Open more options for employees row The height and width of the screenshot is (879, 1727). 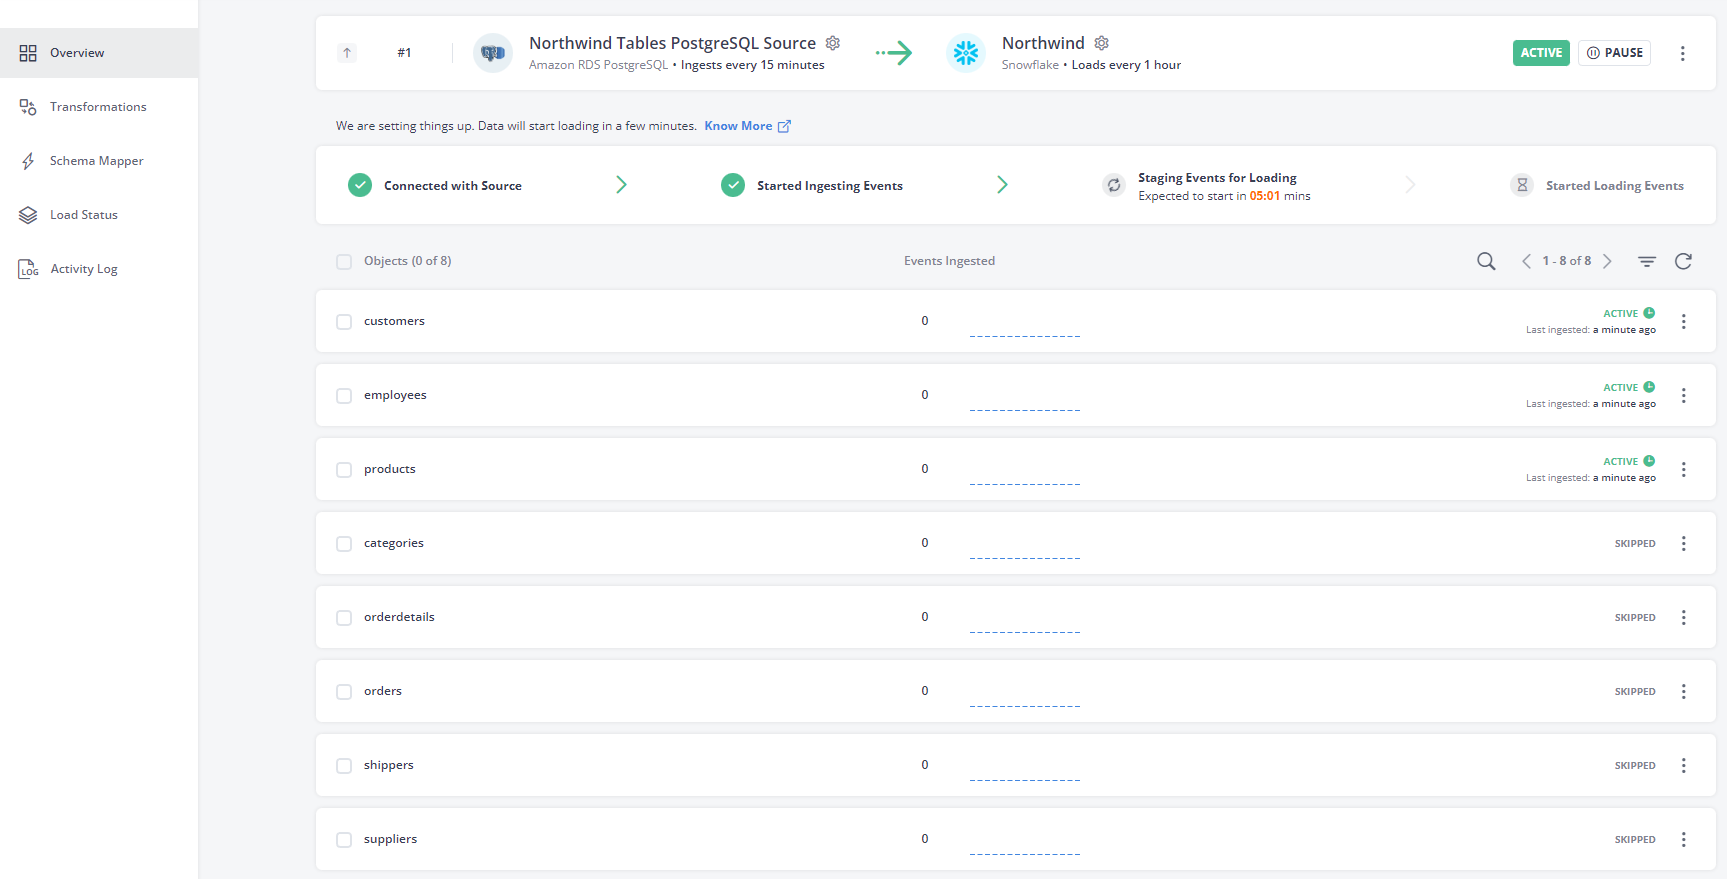pyautogui.click(x=1683, y=395)
